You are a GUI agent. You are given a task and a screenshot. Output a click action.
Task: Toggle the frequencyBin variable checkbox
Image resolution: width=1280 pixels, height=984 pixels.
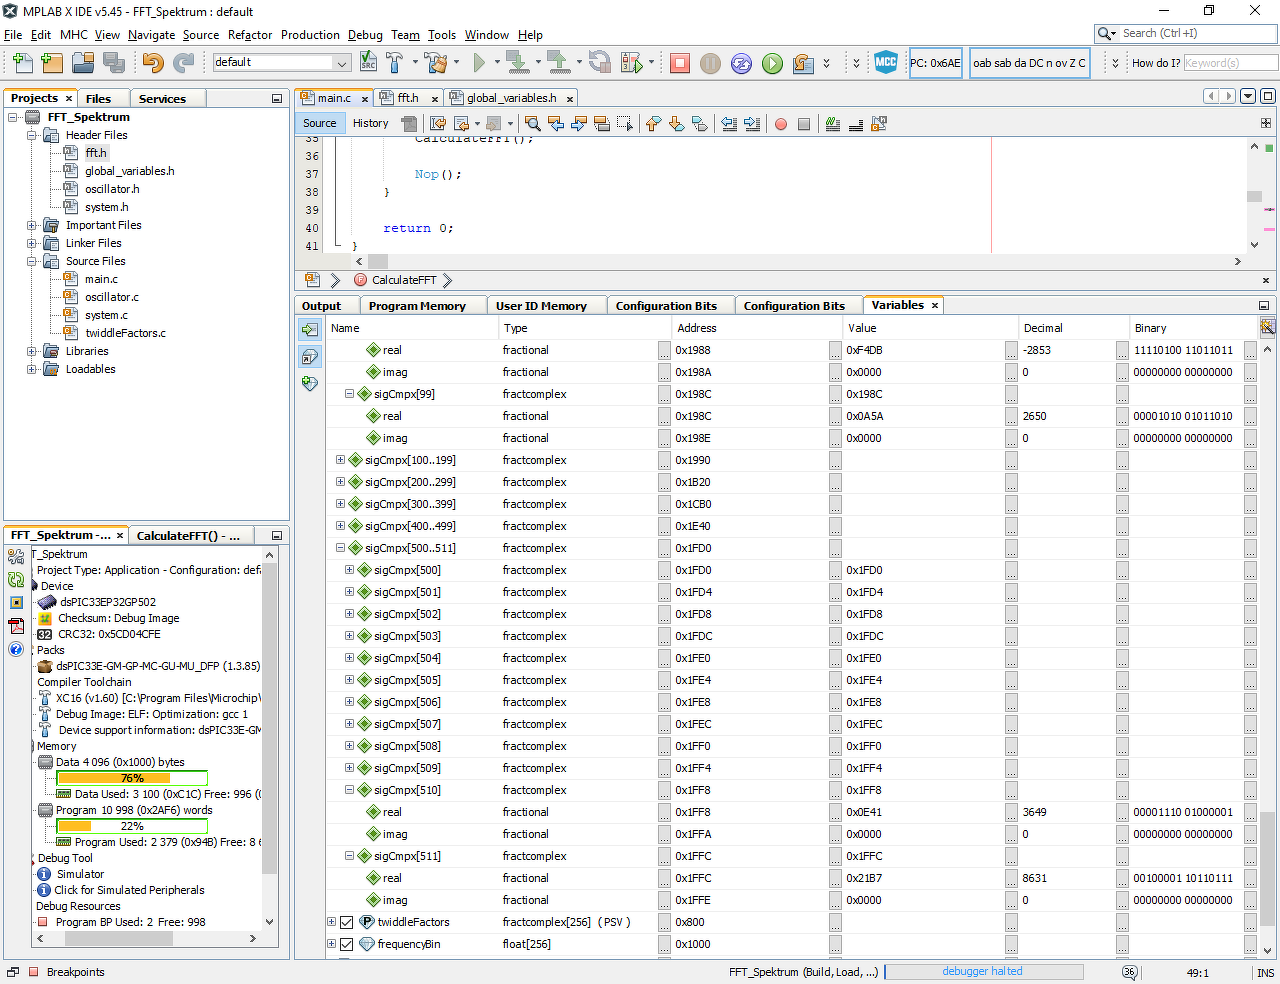(x=347, y=944)
